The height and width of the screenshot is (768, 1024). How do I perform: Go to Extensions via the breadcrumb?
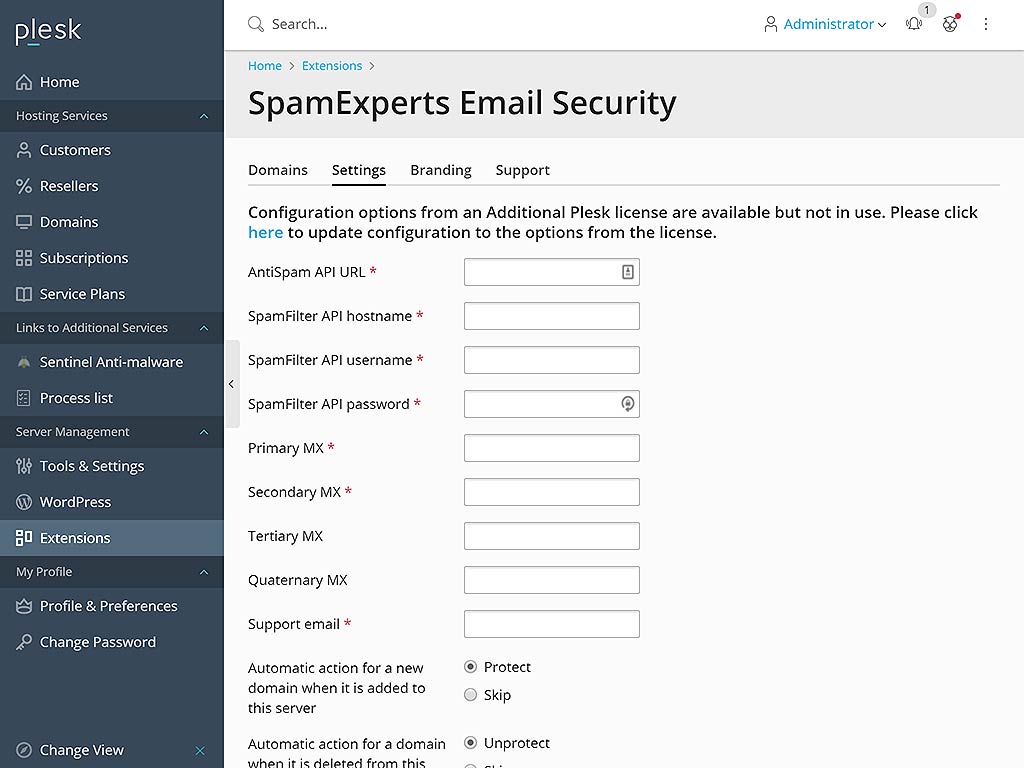[x=332, y=65]
